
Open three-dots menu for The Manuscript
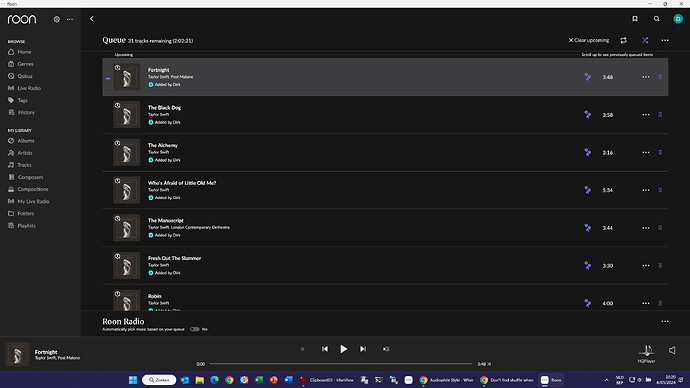click(x=646, y=228)
